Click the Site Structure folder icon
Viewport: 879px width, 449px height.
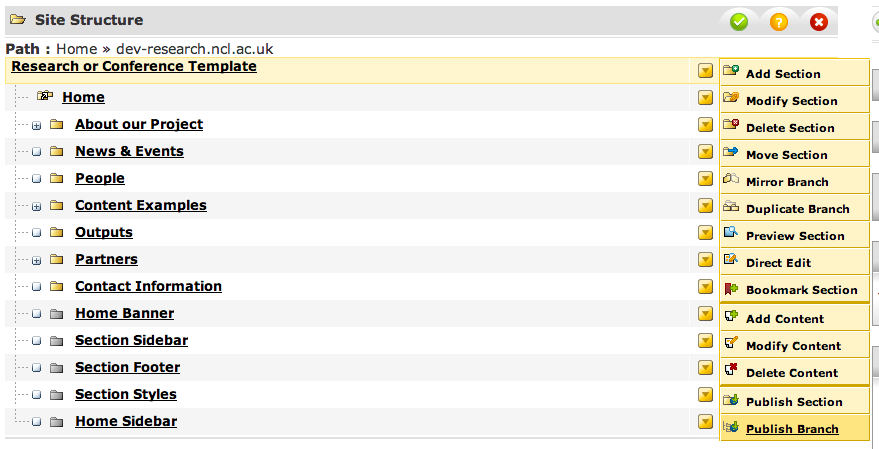18,19
